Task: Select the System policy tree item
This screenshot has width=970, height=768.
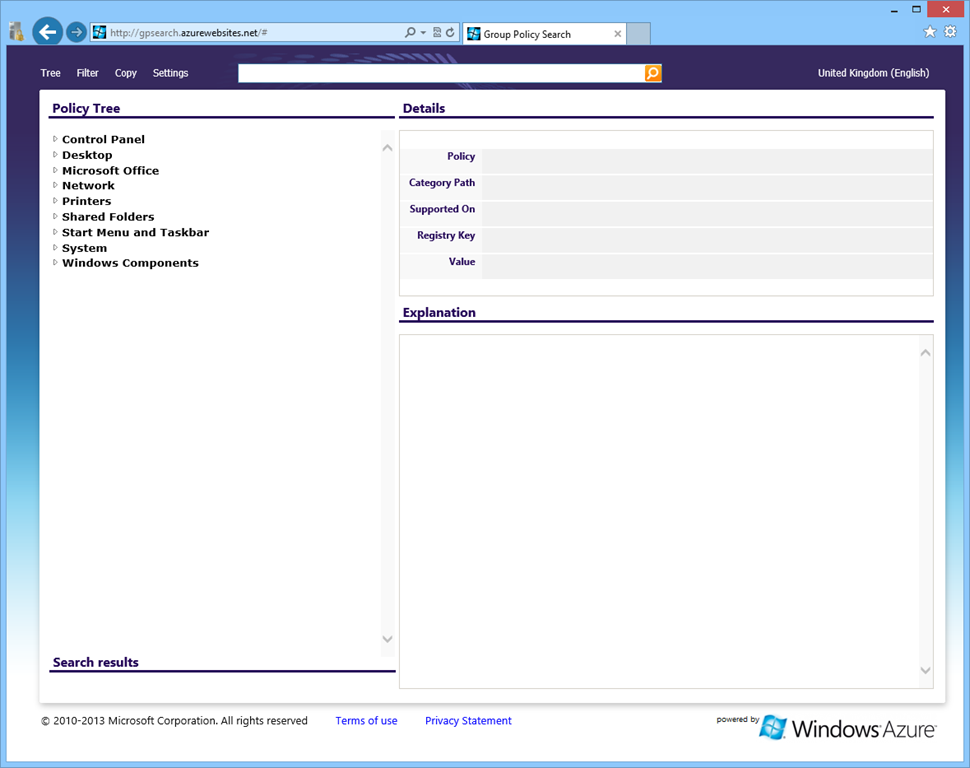Action: coord(84,248)
